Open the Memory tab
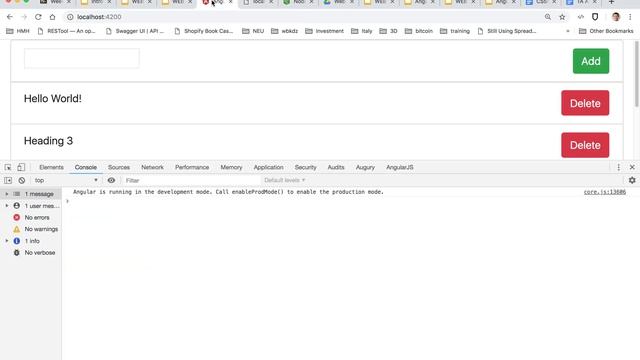Screen dimensions: 640x360 231,167
